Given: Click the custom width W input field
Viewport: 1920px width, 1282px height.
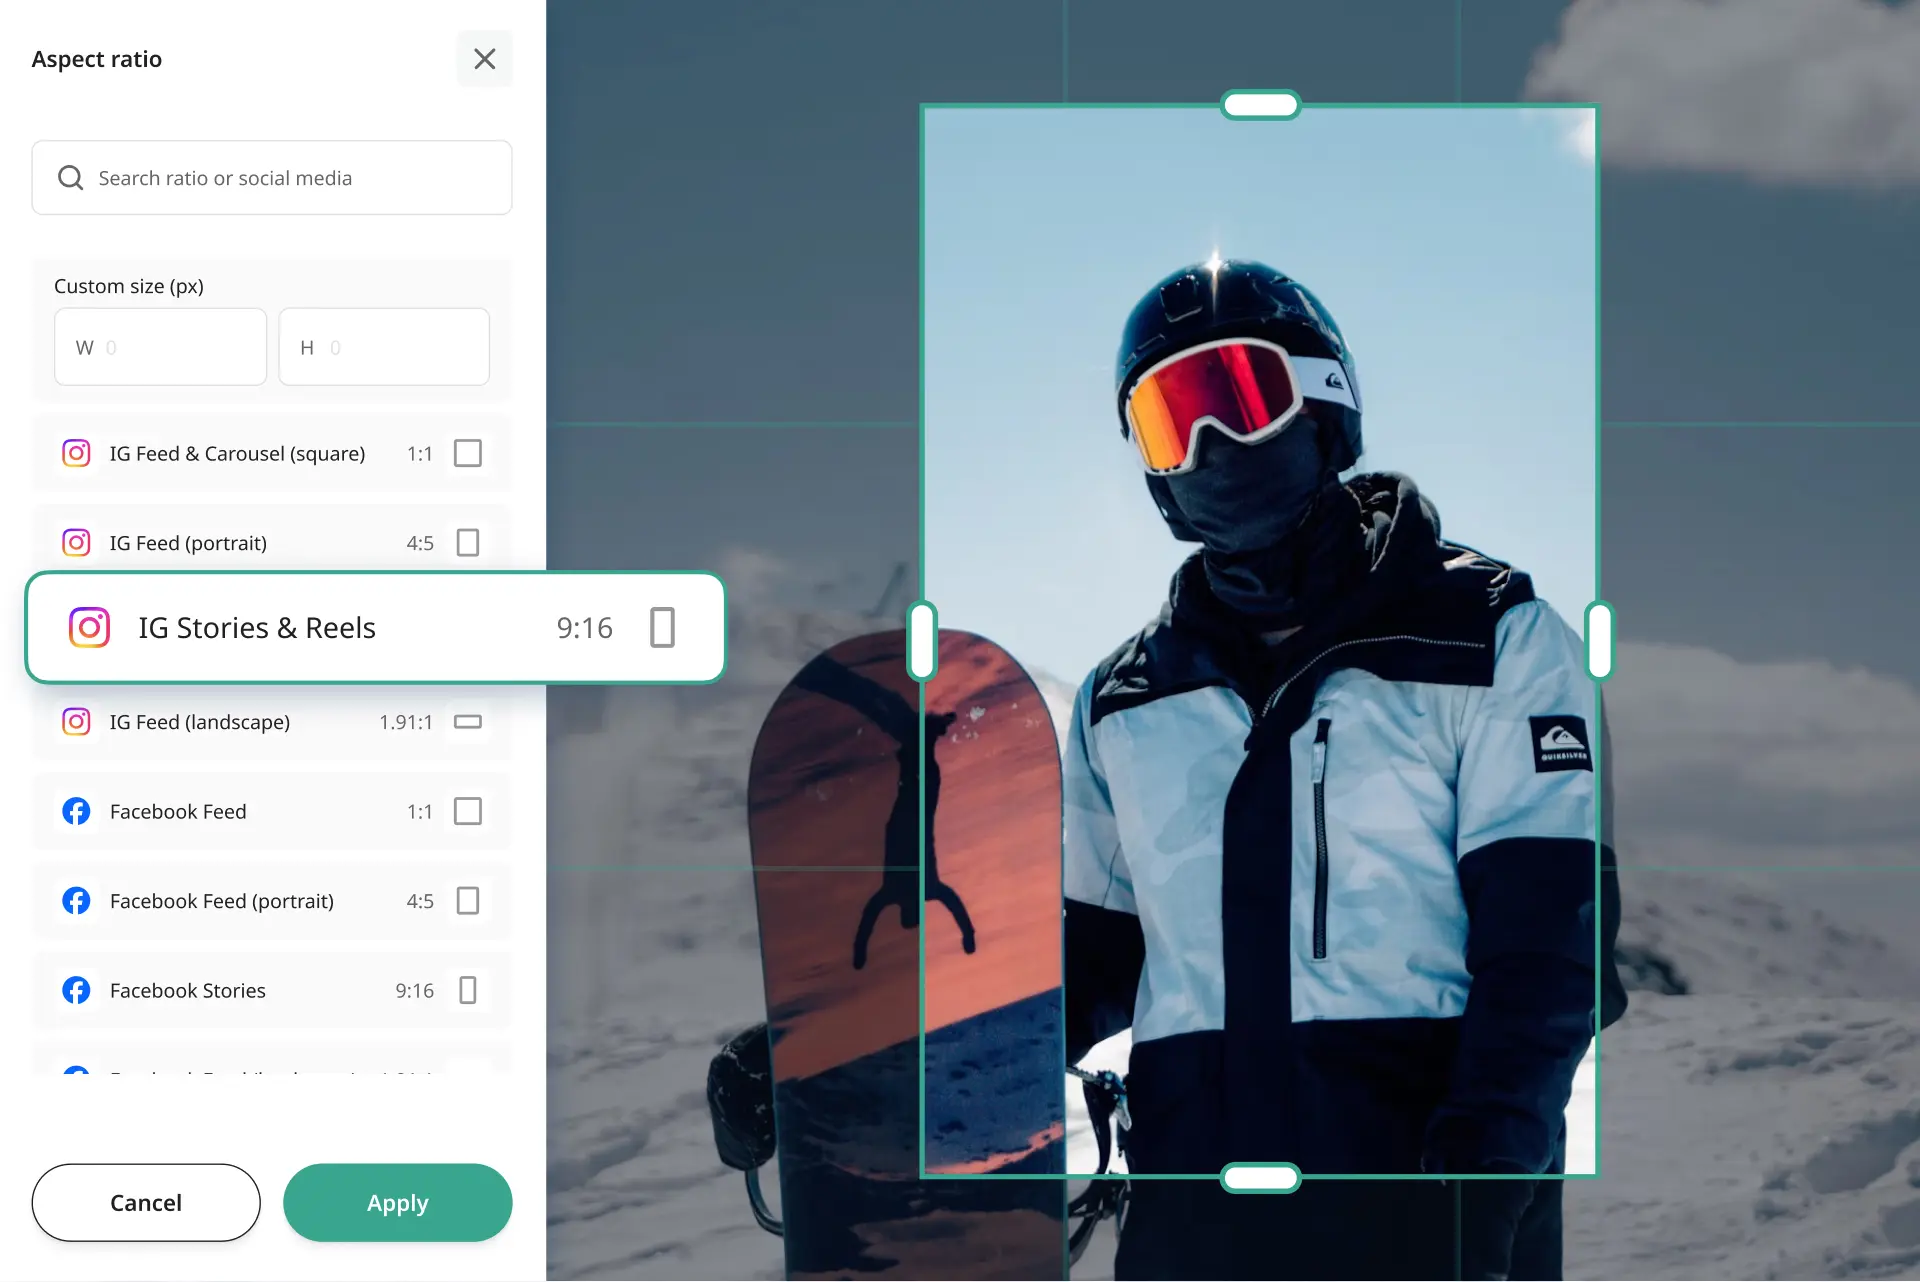Looking at the screenshot, I should click(x=160, y=347).
